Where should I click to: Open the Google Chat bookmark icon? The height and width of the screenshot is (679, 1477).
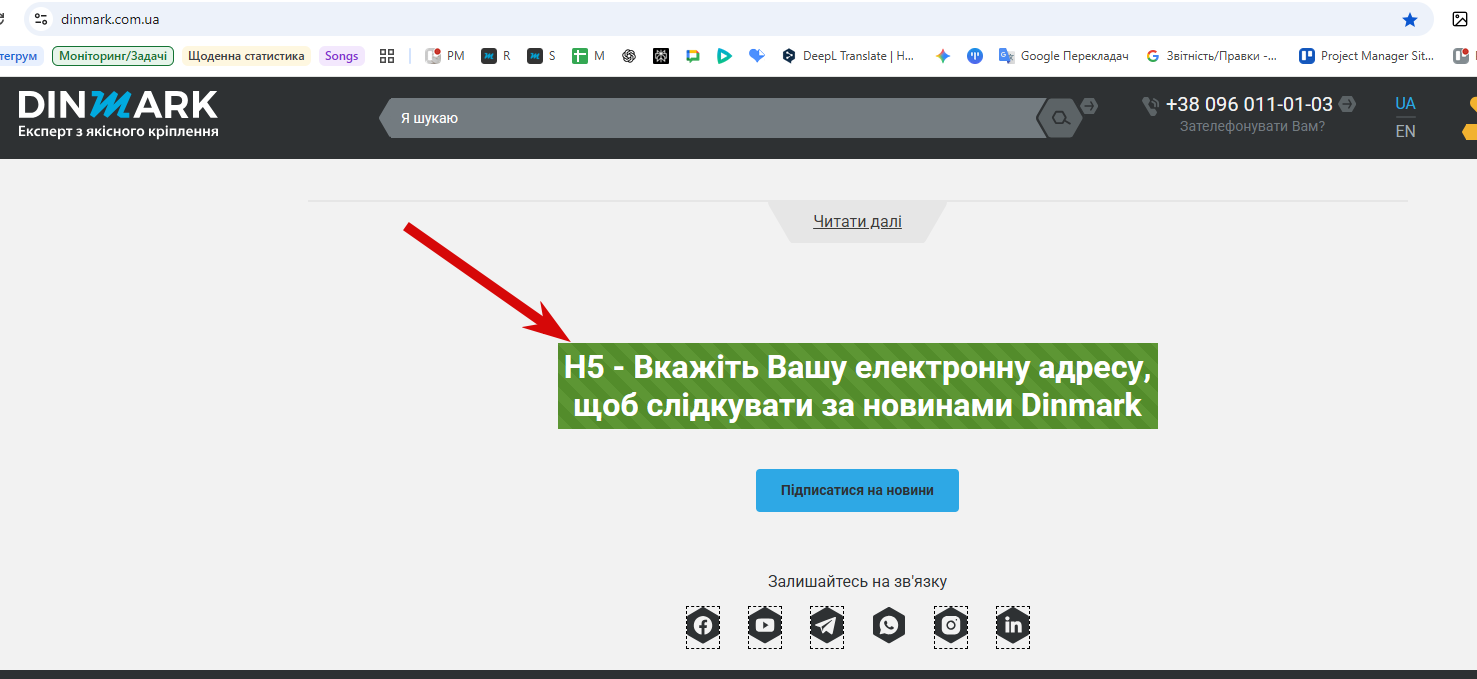point(693,56)
